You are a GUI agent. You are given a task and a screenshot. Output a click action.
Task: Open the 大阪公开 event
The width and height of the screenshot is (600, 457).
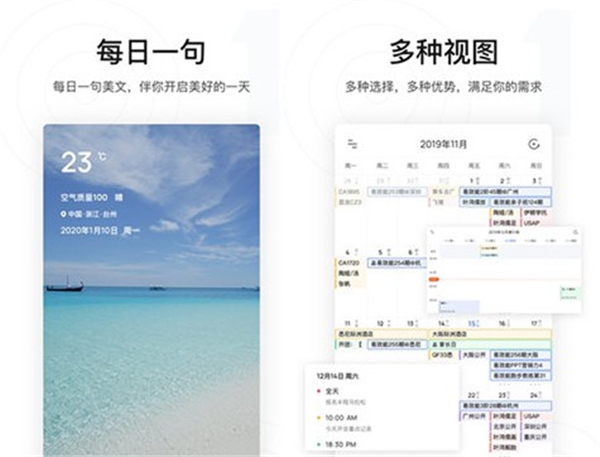474,355
